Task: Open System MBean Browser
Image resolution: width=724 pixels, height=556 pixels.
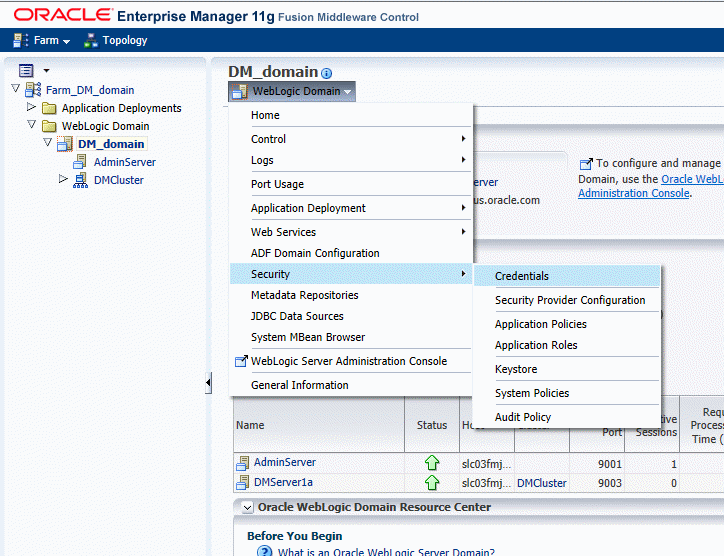Action: coord(351,337)
